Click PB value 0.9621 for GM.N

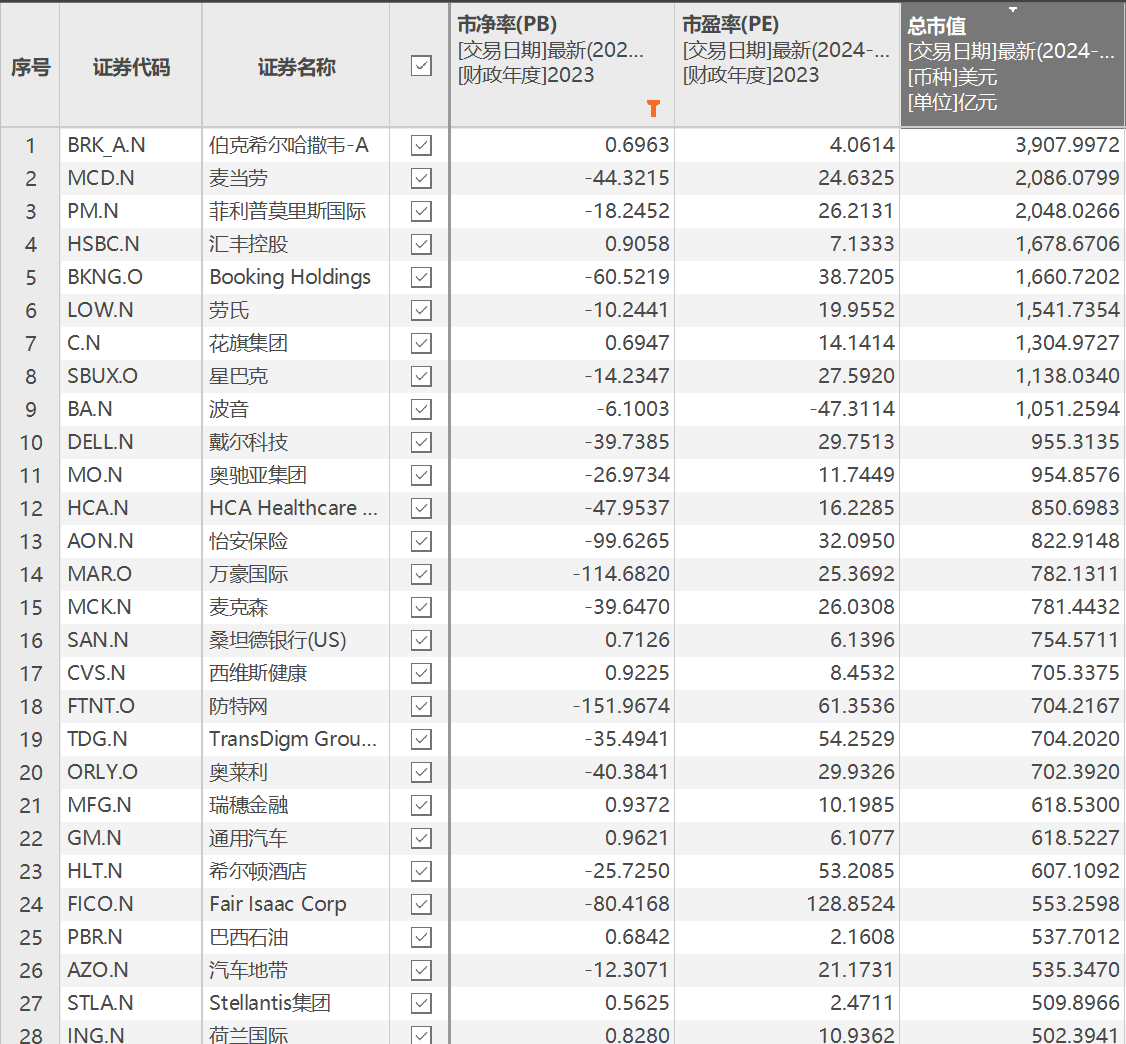[637, 839]
